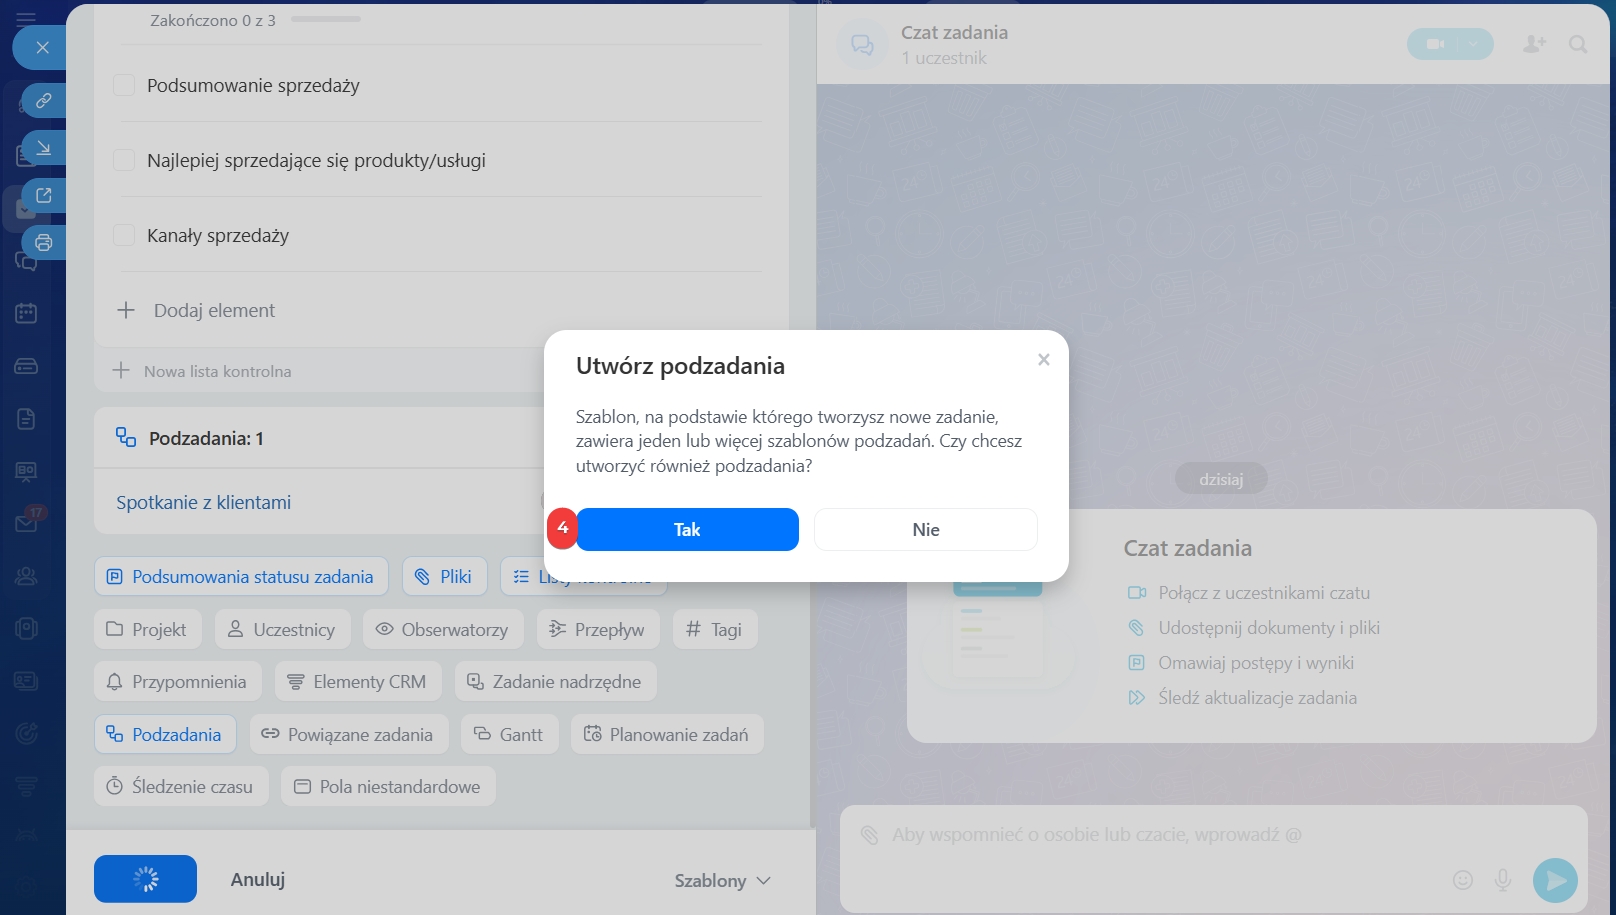Click the Podzadania section chip
Viewport: 1616px width, 915px height.
tap(165, 735)
